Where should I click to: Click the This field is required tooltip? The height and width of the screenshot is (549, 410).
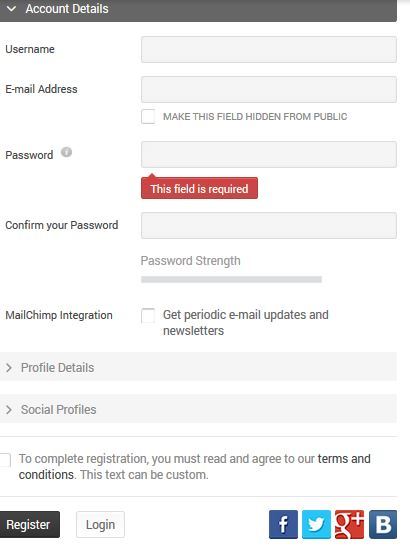coord(199,188)
